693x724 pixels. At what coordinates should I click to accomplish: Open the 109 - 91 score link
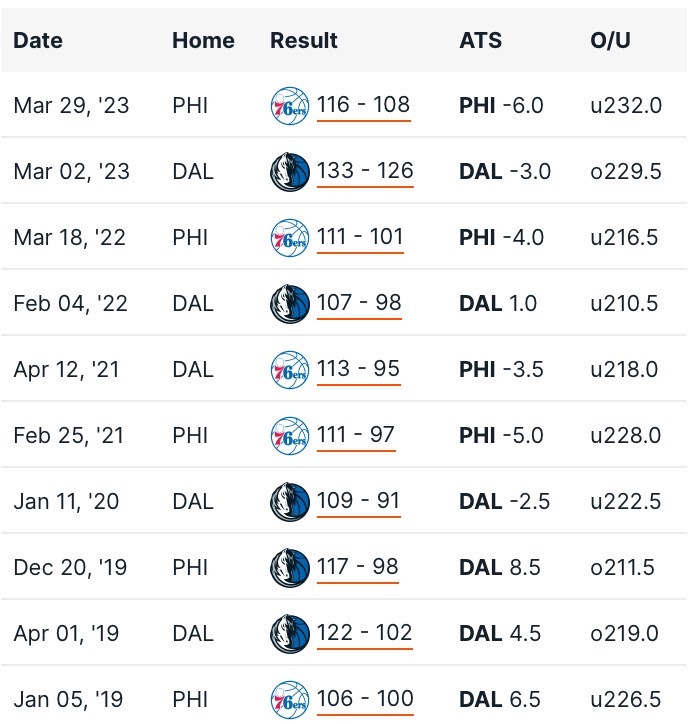(358, 501)
